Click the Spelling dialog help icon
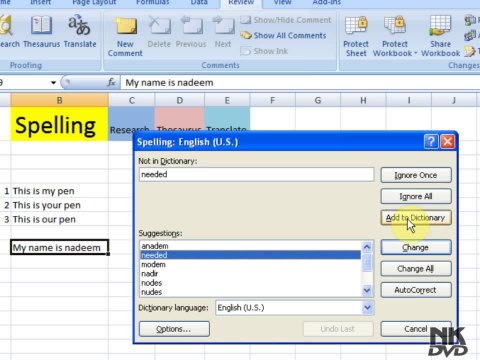The height and width of the screenshot is (360, 480). click(x=431, y=142)
